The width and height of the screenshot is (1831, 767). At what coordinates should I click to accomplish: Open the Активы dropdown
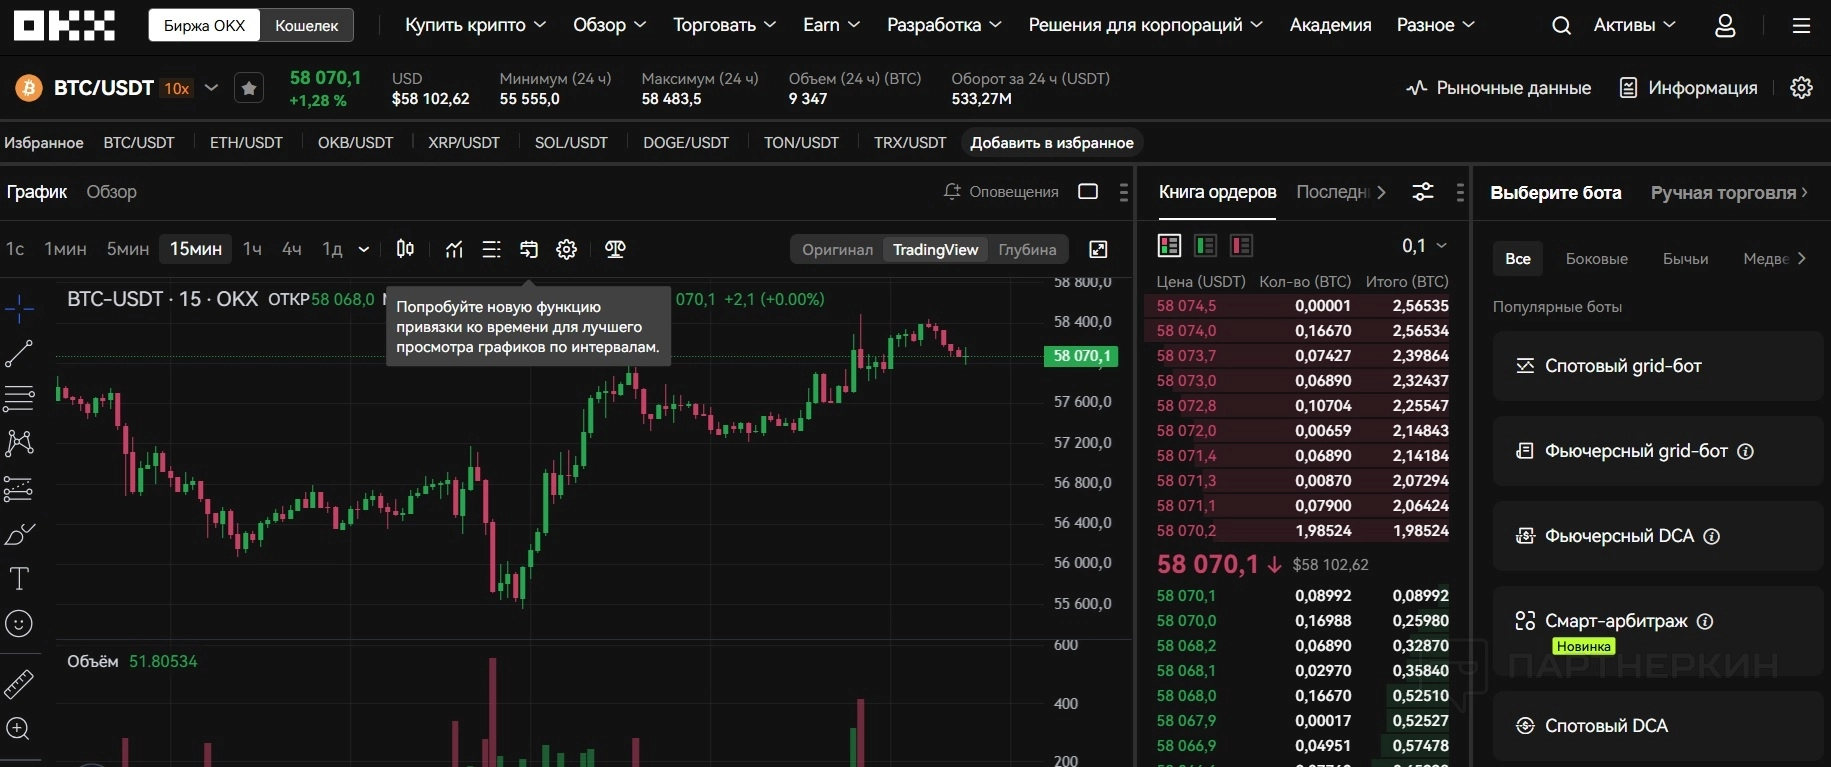[1635, 25]
